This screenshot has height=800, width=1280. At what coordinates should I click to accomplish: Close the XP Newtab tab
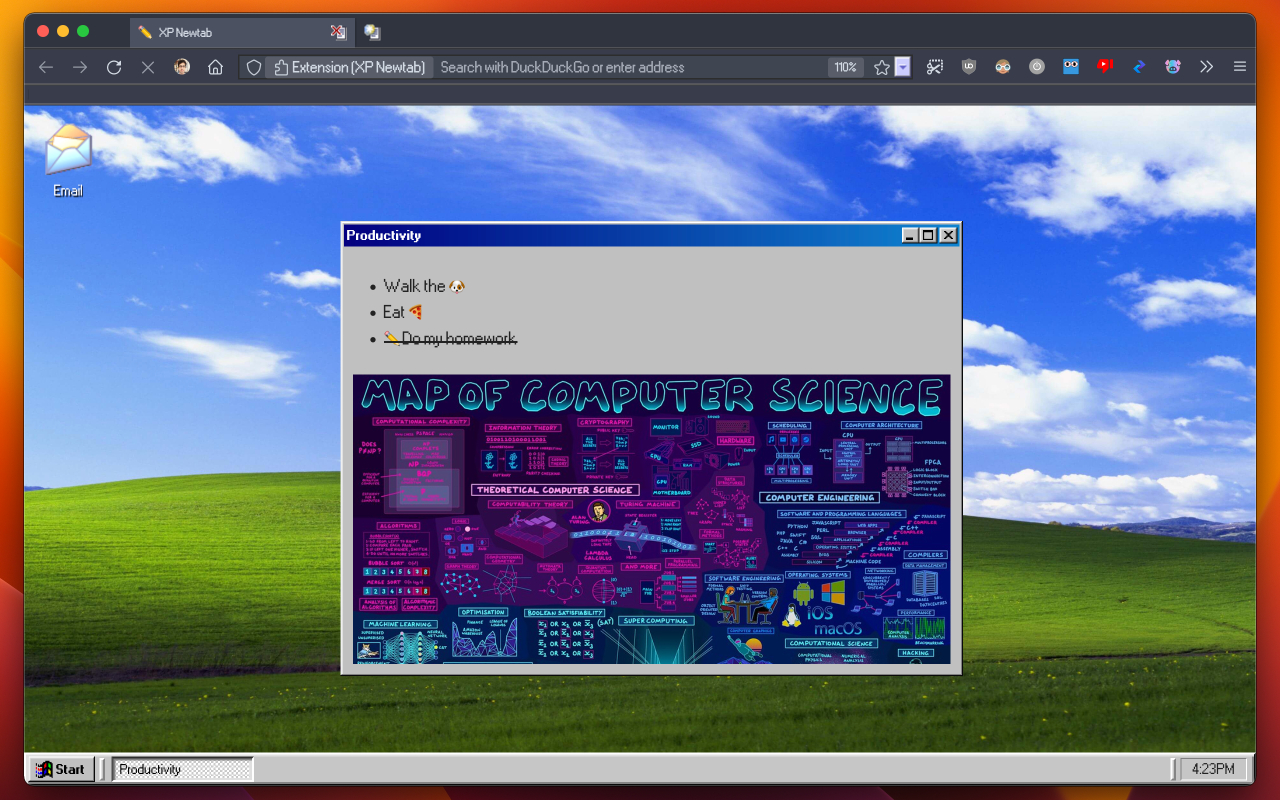(x=338, y=32)
